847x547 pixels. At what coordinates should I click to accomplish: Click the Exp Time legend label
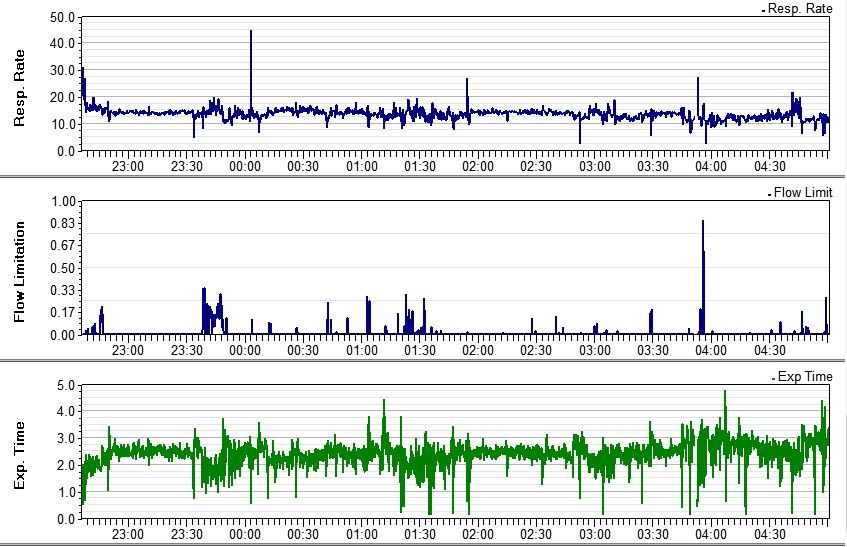pos(804,377)
